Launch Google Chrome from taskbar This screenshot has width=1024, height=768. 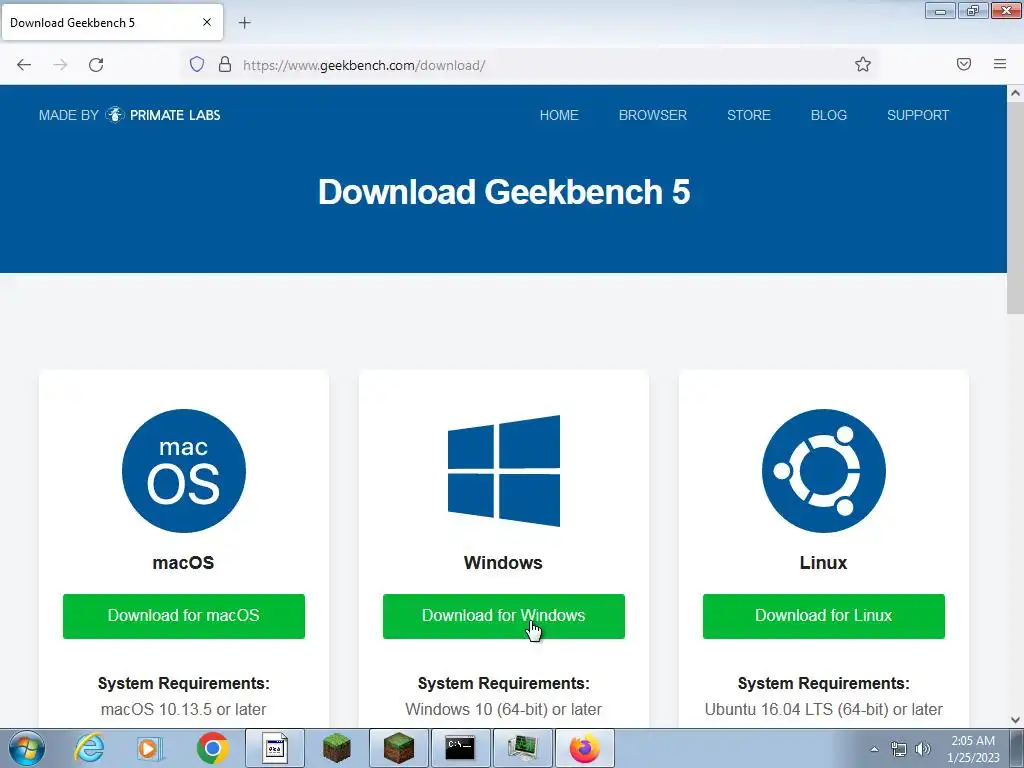(x=212, y=748)
